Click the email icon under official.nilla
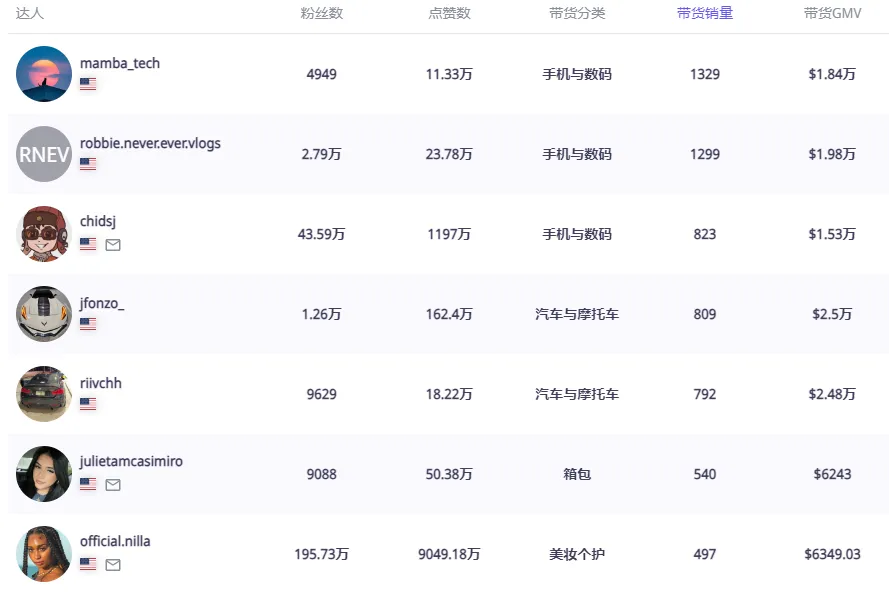 [113, 565]
